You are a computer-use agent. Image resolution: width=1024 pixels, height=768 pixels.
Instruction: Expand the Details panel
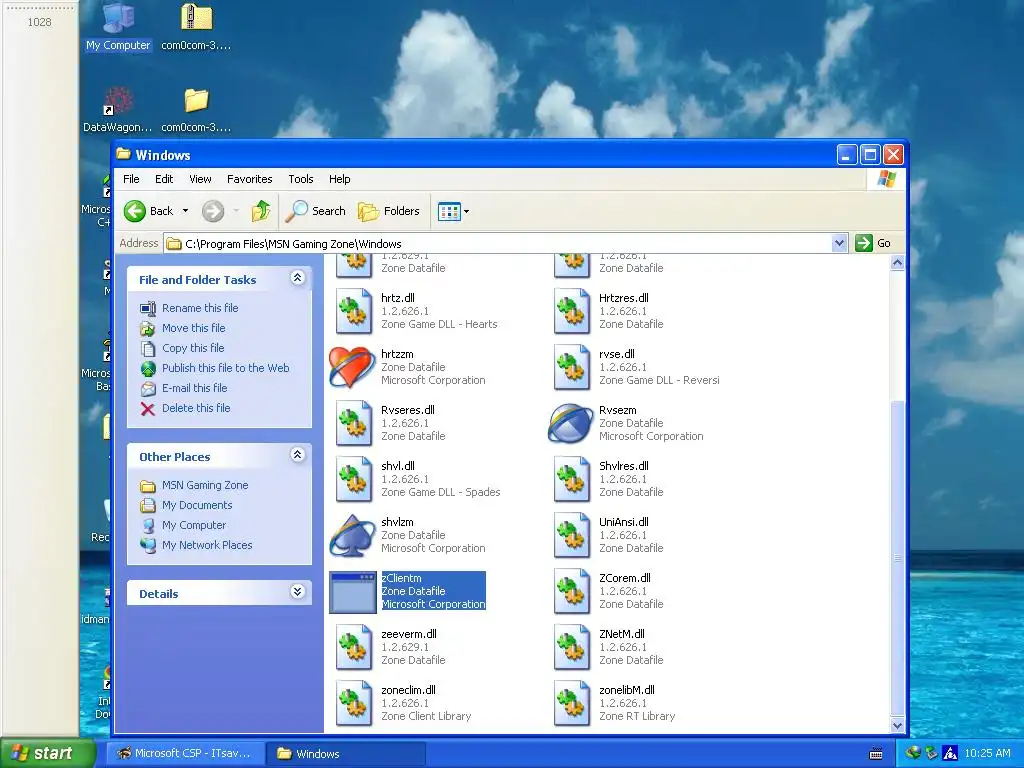point(297,592)
